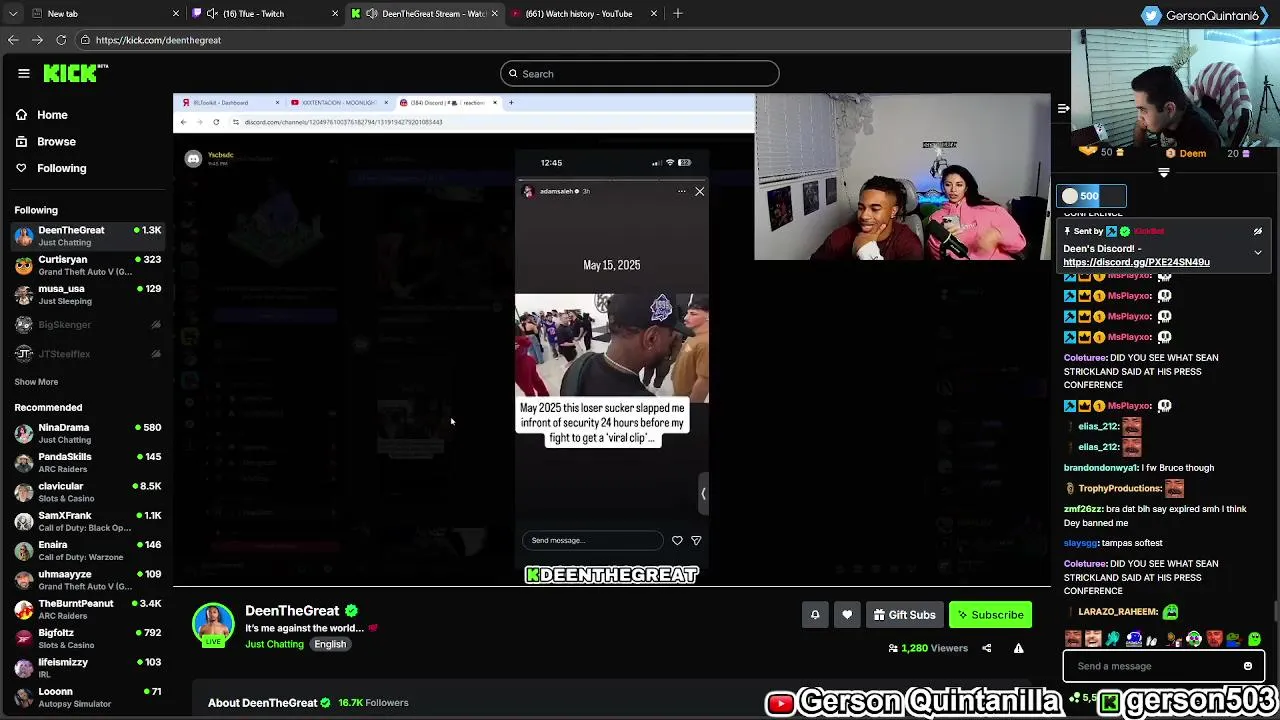
Task: Open uhmaayyze recommended channel
Action: pos(88,580)
